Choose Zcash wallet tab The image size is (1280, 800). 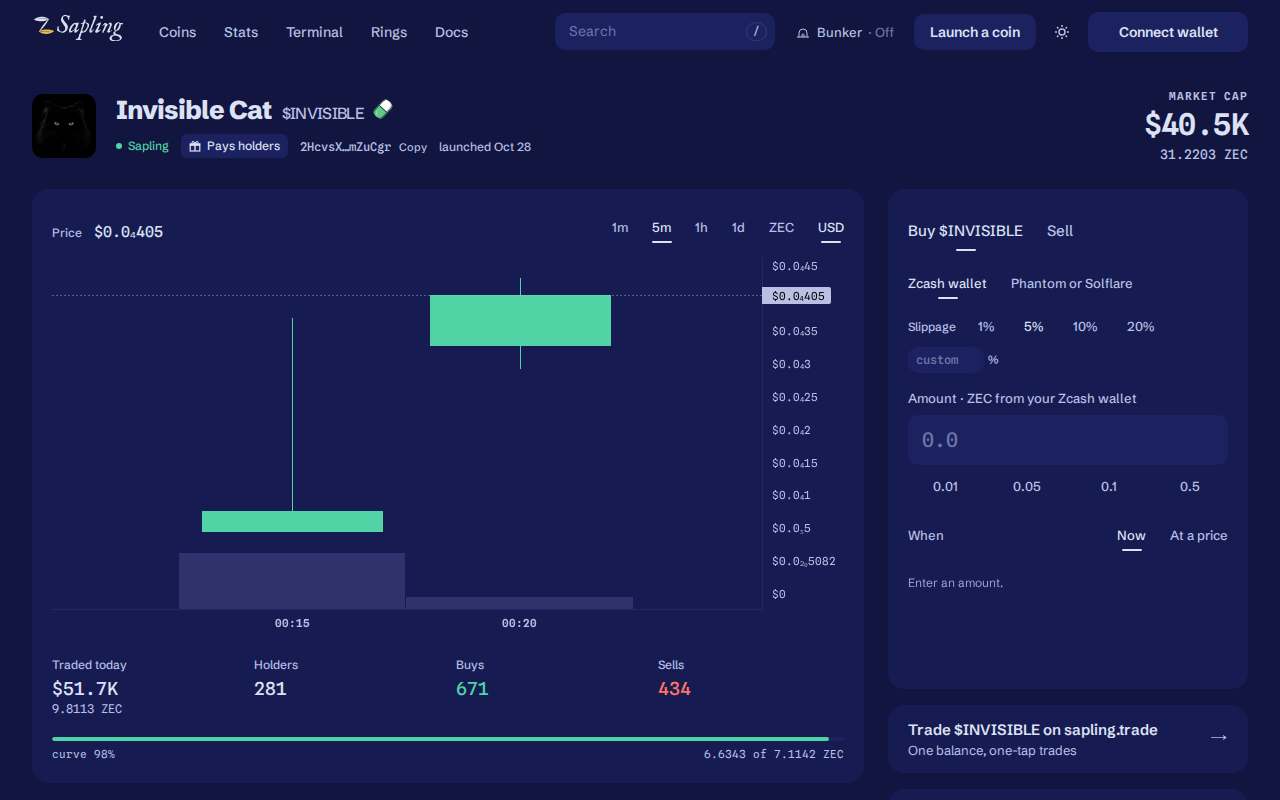947,284
